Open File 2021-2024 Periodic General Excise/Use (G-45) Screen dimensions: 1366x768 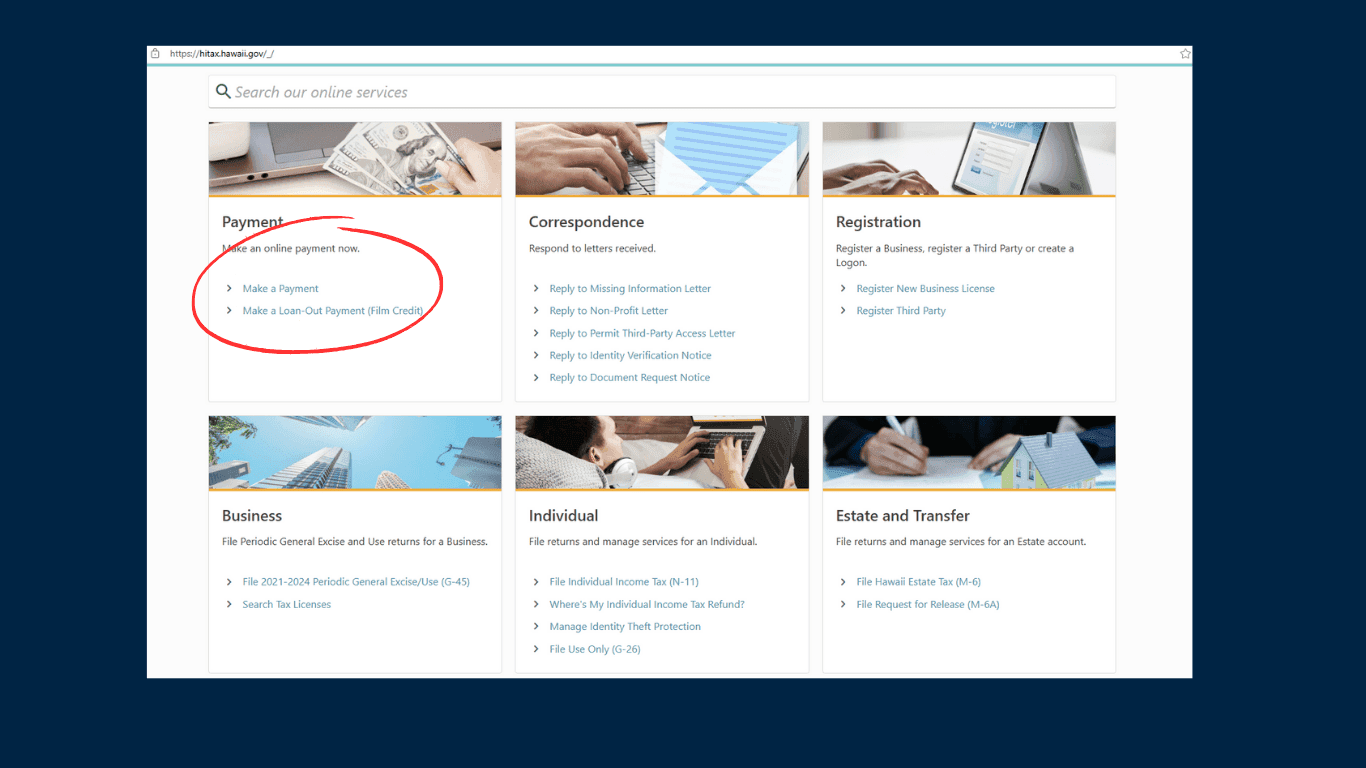click(x=355, y=582)
